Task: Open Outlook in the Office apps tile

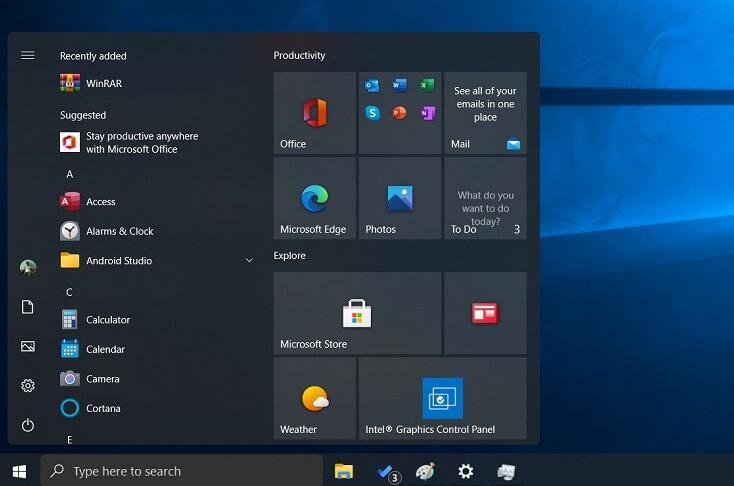Action: coord(372,86)
